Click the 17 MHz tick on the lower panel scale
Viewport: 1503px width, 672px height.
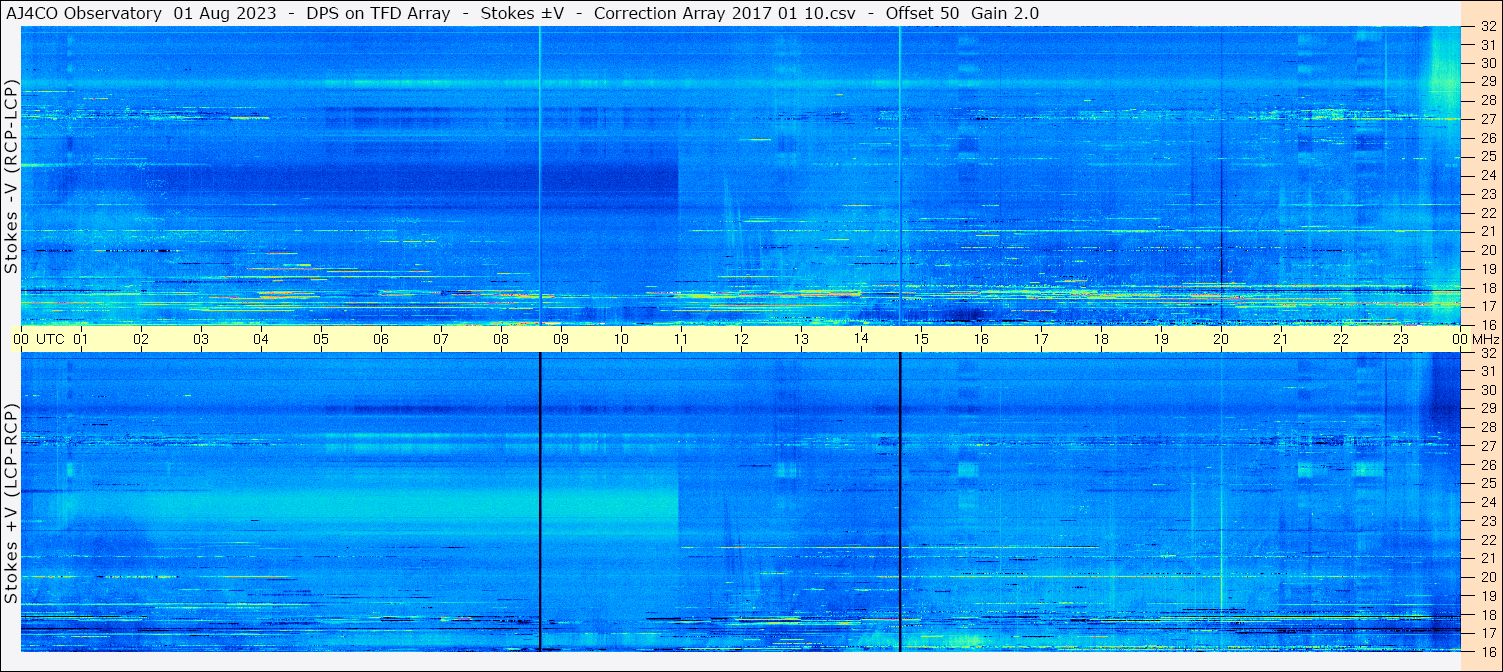coord(1487,633)
